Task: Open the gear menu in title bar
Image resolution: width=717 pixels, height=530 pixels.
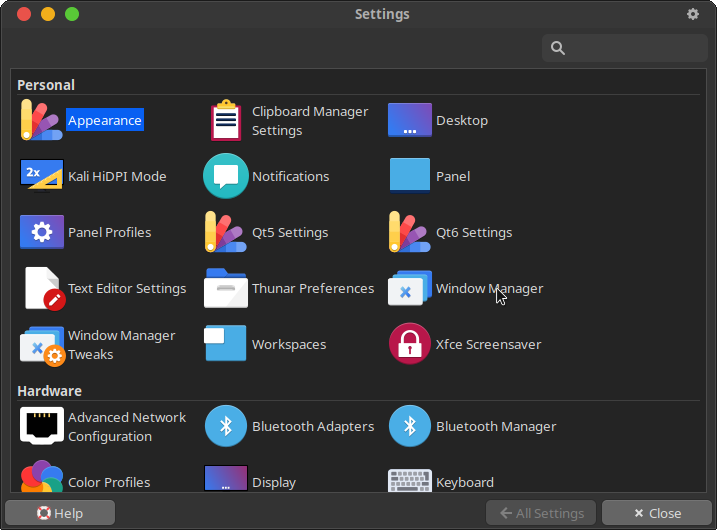Action: pyautogui.click(x=693, y=14)
